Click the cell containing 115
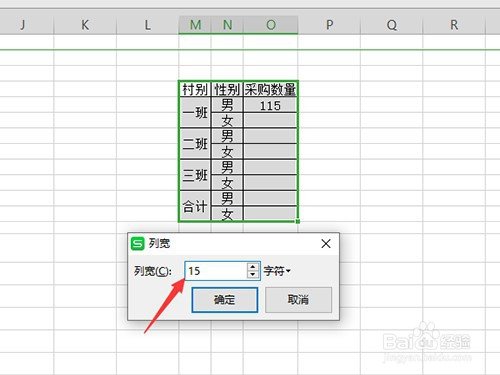This screenshot has height=375, width=500. [x=271, y=105]
